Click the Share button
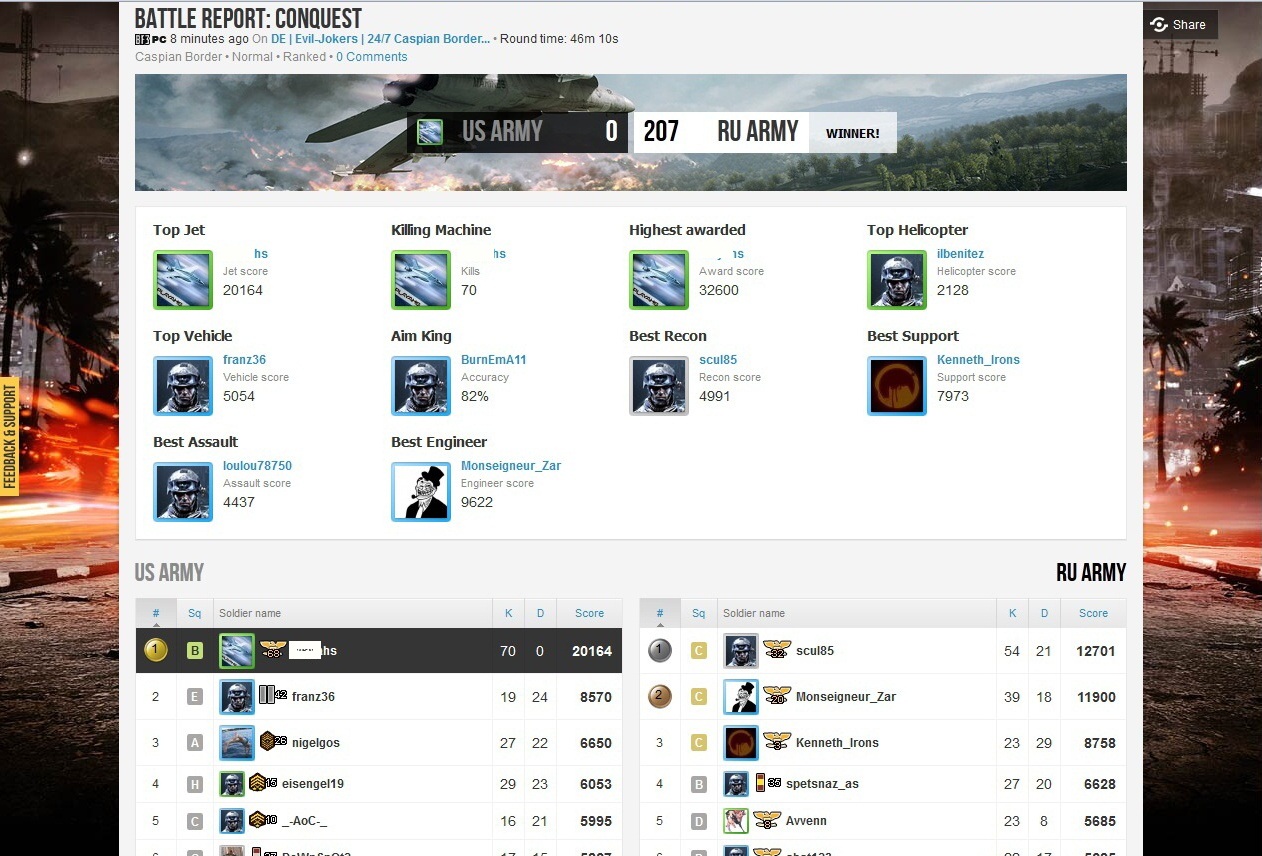The image size is (1262, 856). pyautogui.click(x=1180, y=24)
